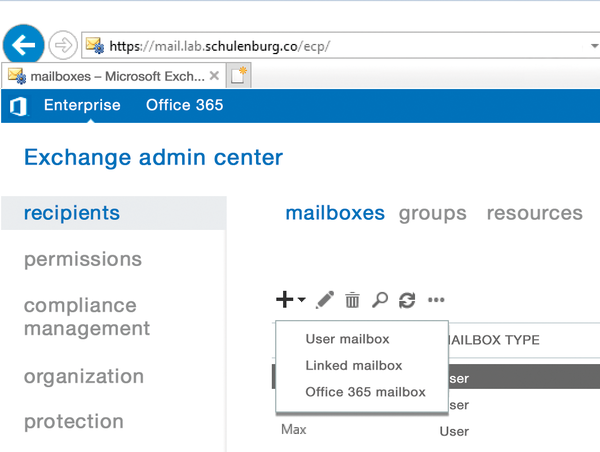Select Linked mailbox from the menu

click(x=354, y=366)
